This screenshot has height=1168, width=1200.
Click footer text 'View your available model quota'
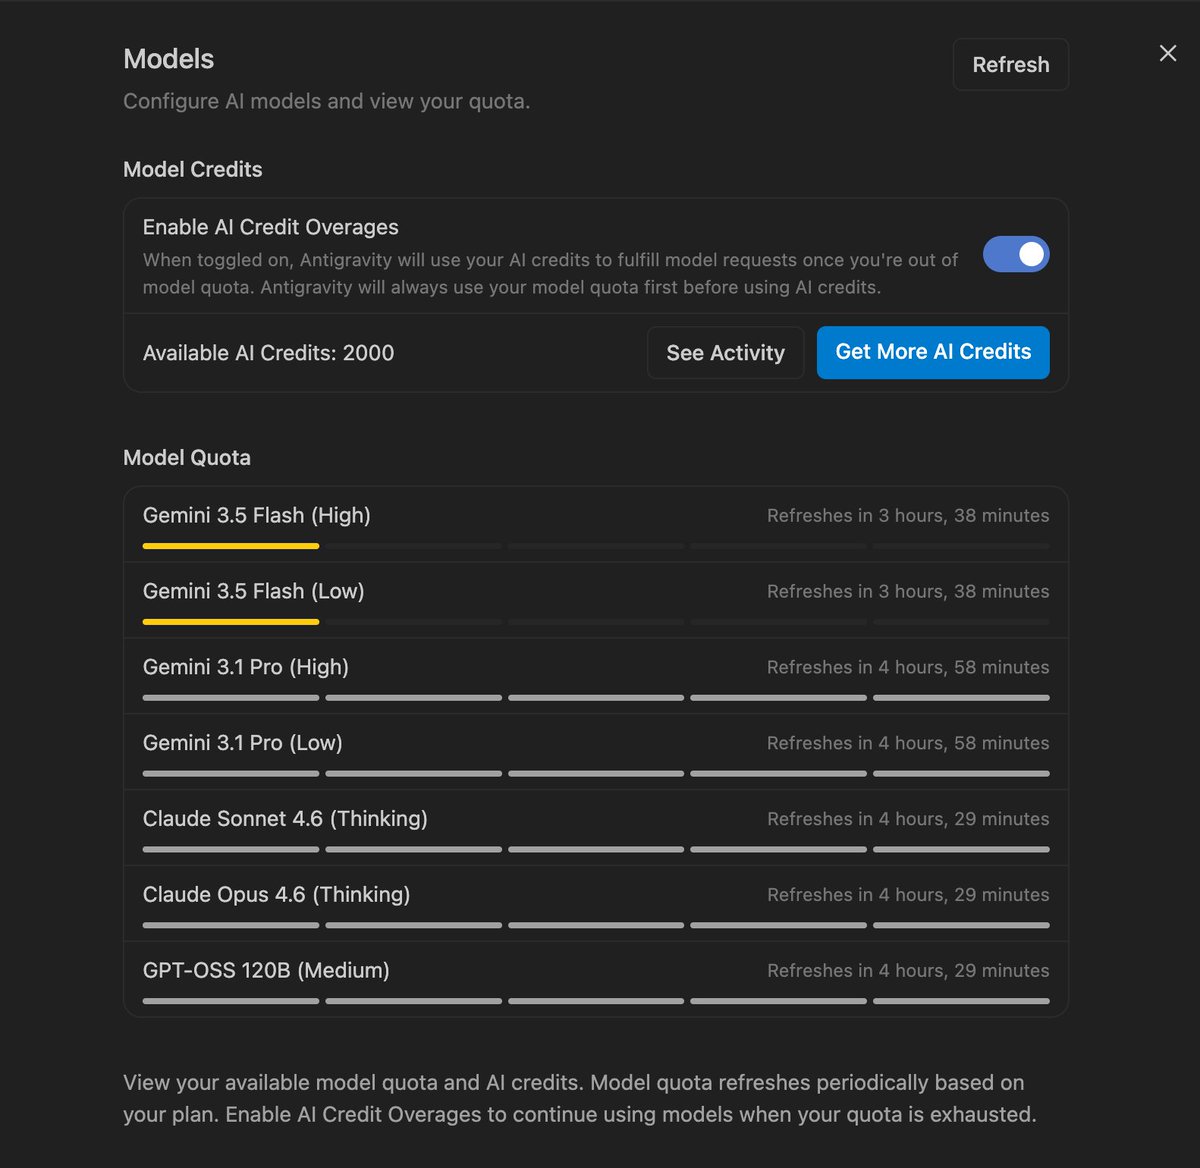pos(579,1099)
